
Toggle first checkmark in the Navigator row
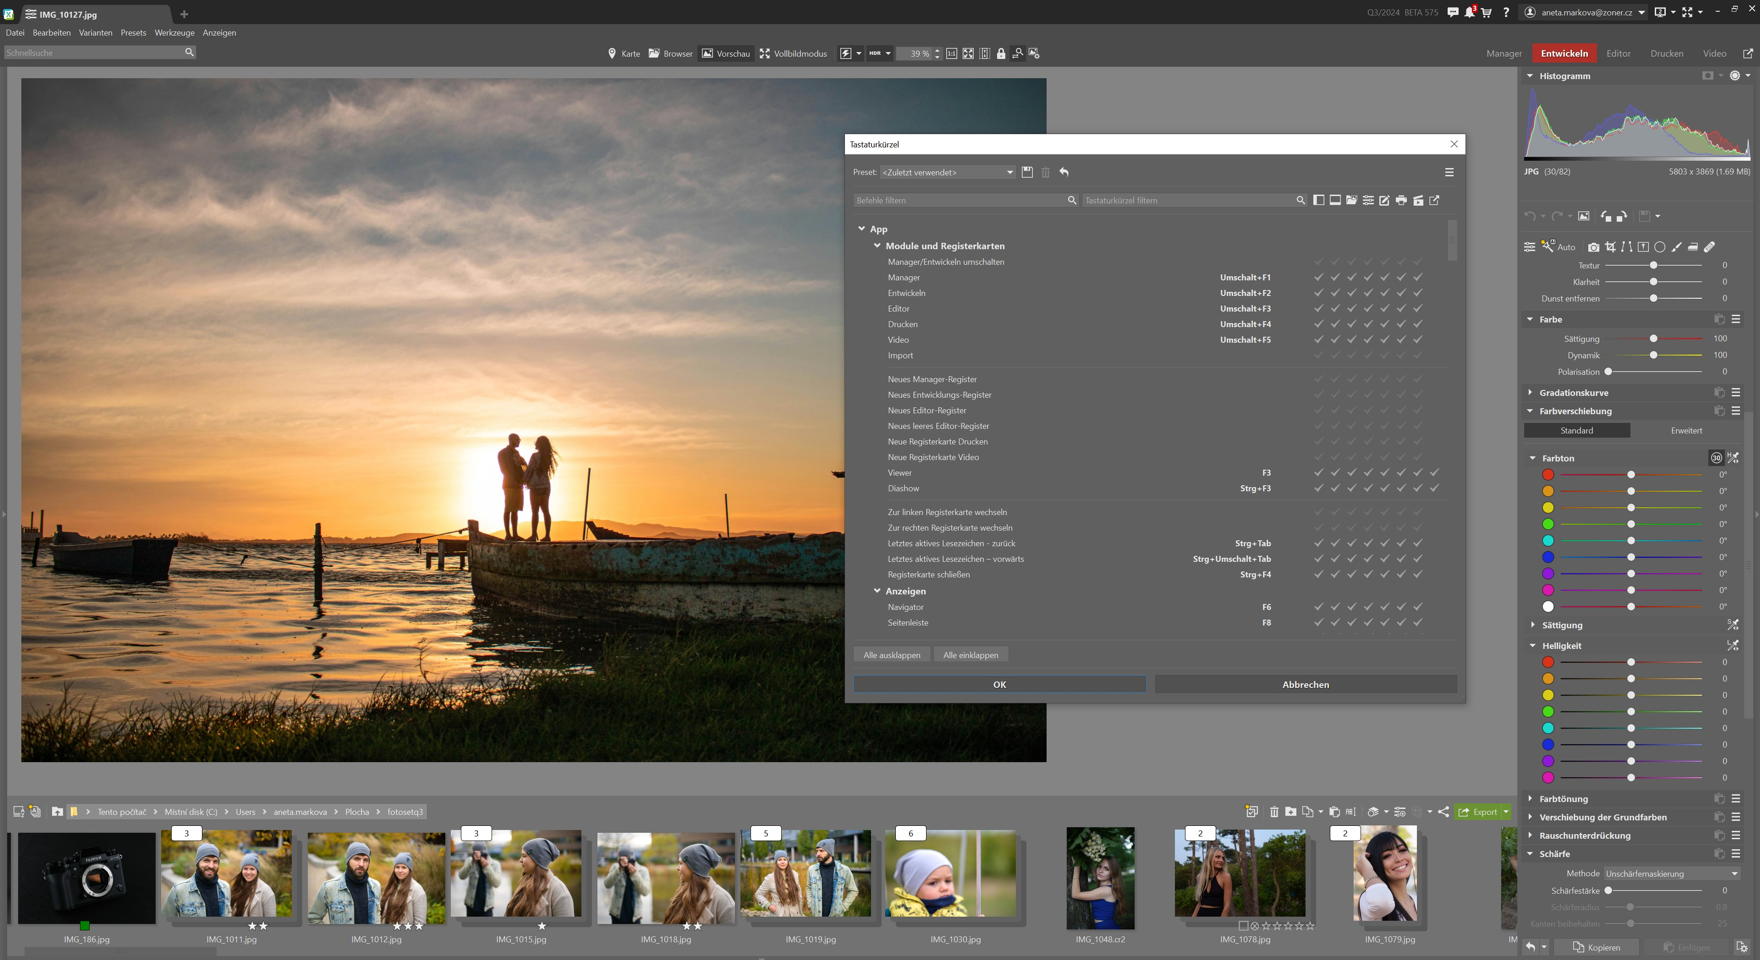pyautogui.click(x=1318, y=607)
